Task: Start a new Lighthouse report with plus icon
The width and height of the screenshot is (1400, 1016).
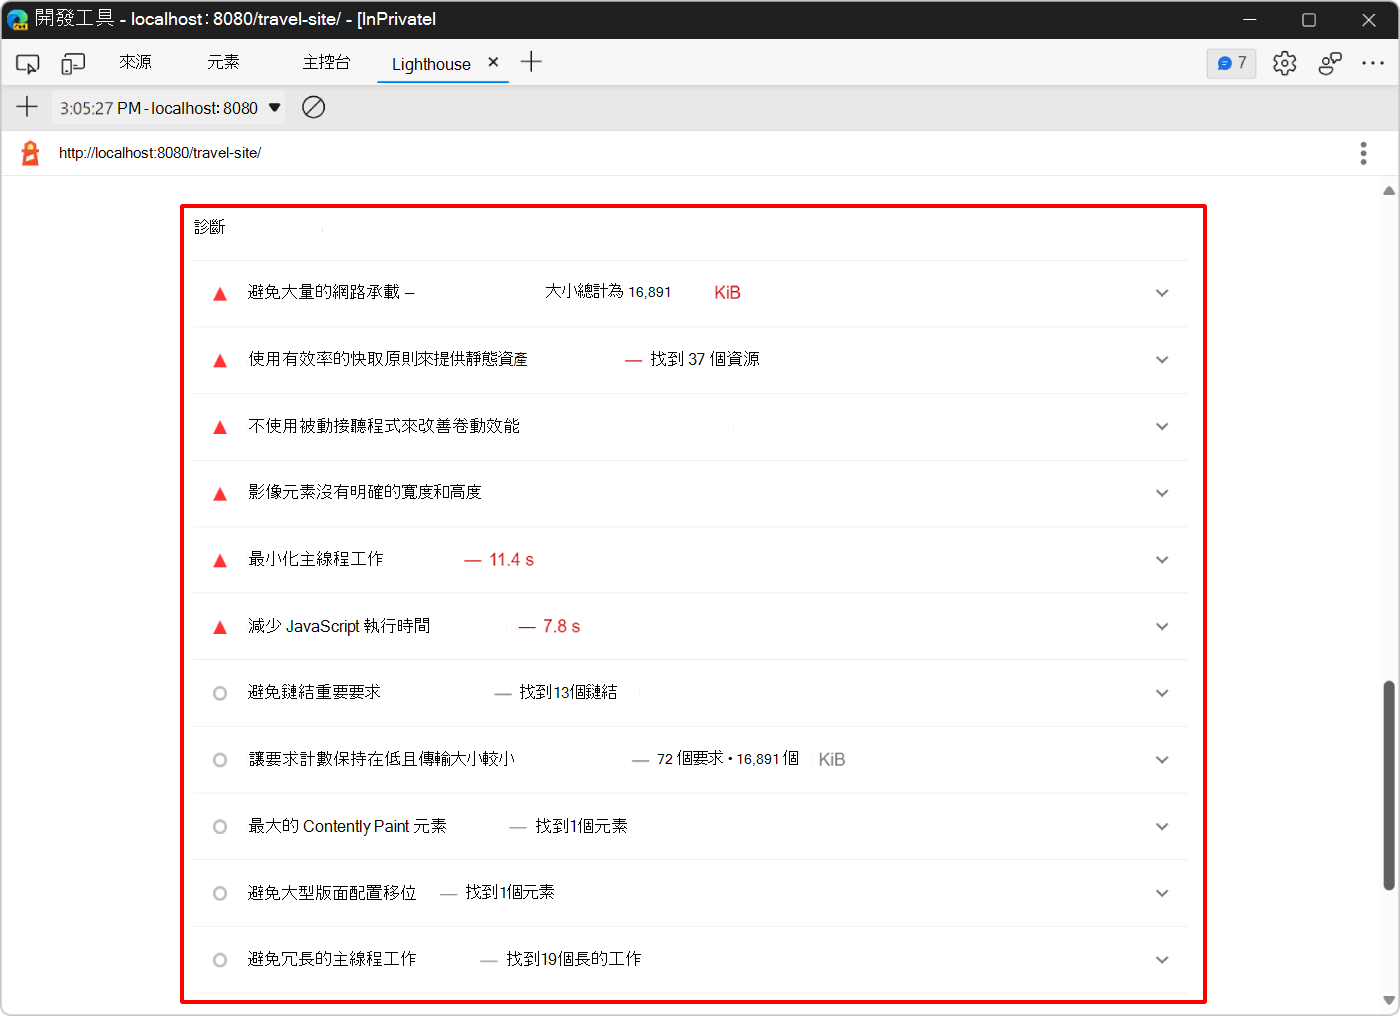Action: click(x=27, y=107)
